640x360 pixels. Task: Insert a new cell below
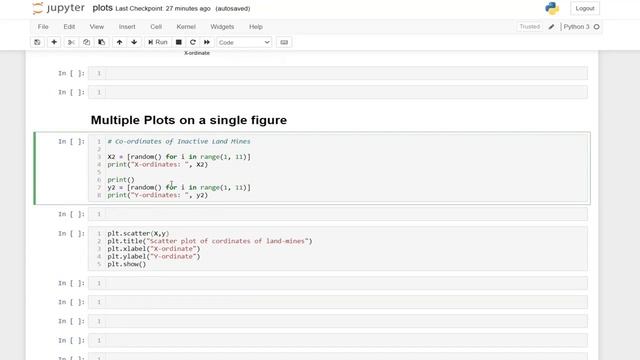point(54,42)
